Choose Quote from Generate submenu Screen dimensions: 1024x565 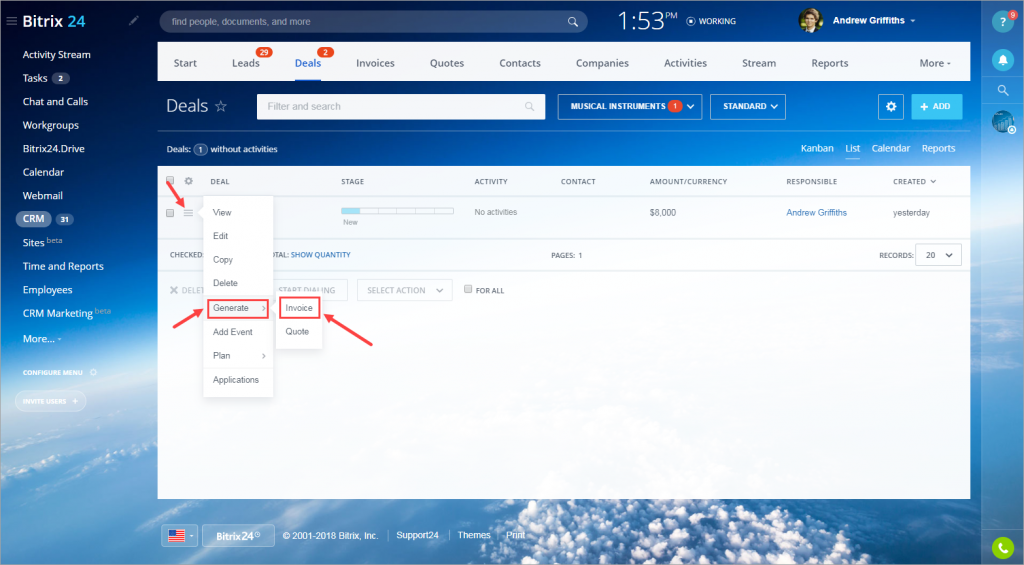pos(298,332)
